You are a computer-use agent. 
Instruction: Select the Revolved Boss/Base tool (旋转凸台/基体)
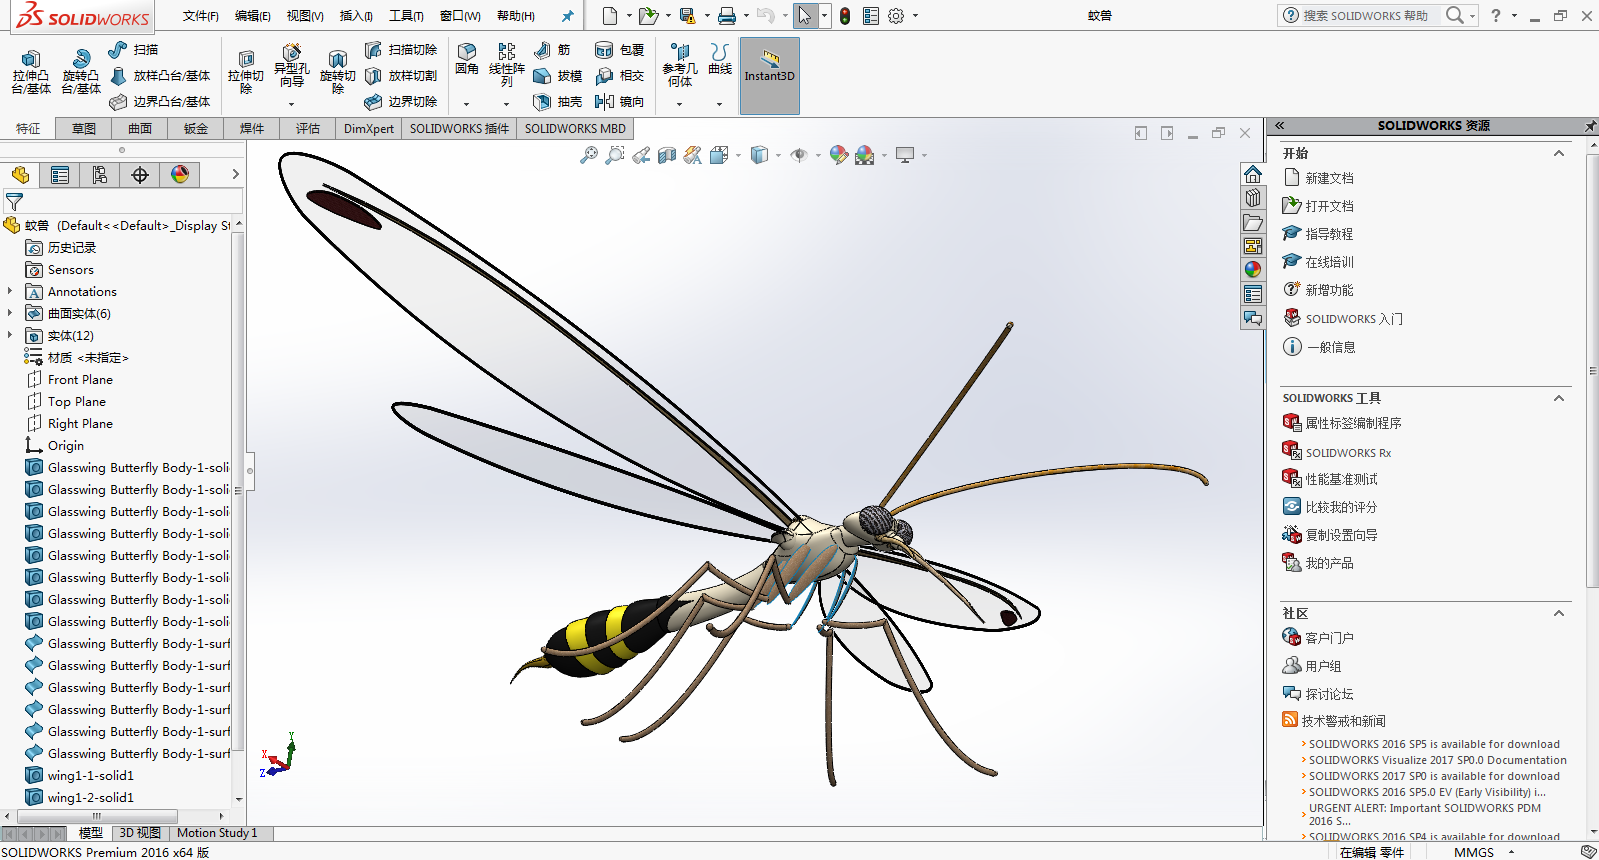[81, 72]
